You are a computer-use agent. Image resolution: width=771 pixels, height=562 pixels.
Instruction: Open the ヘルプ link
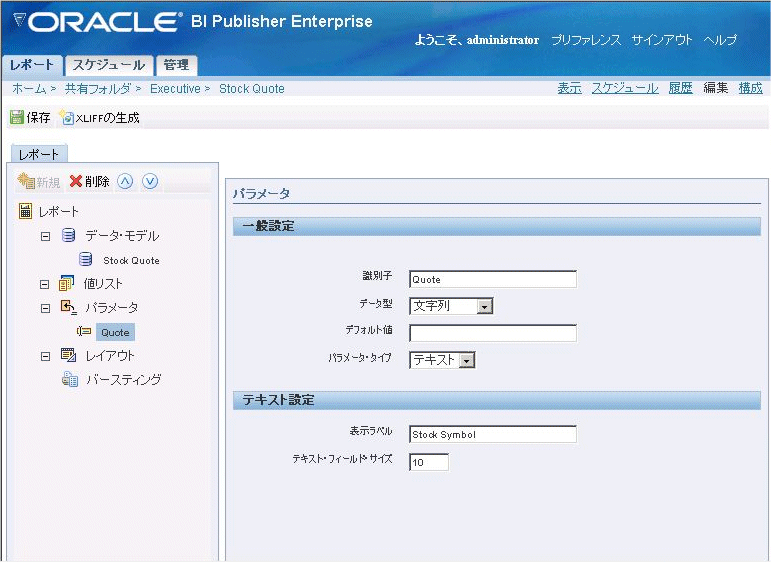click(720, 40)
